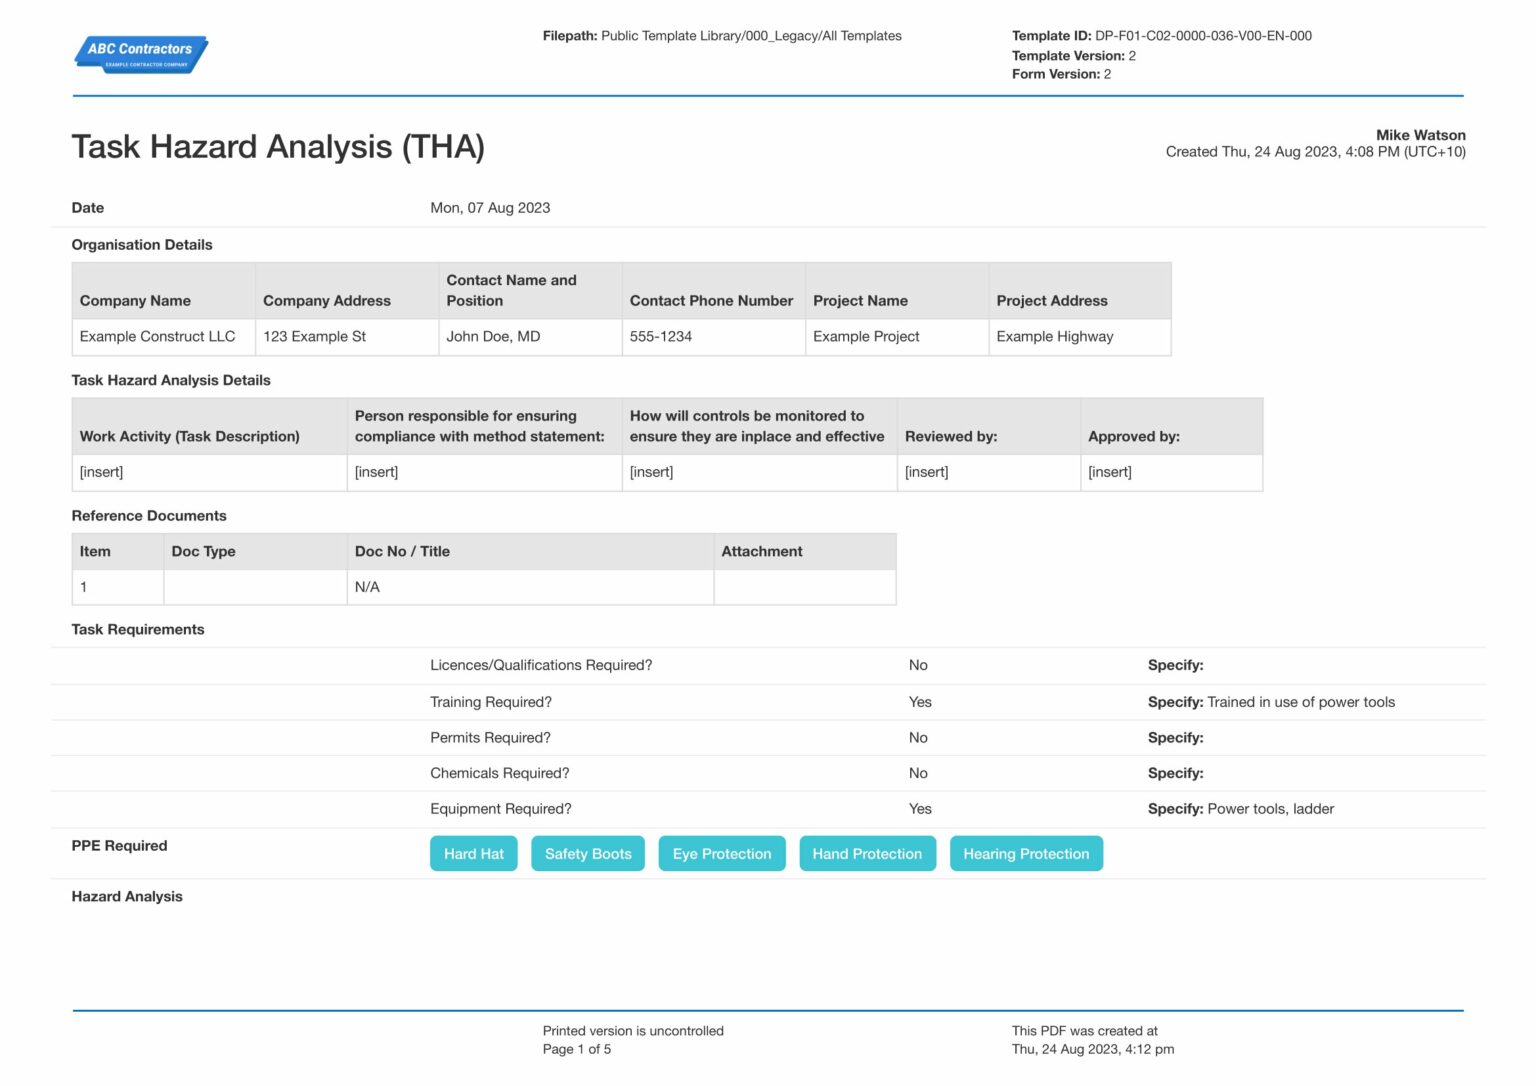
Task: Select the Company Name Example Construct LLC cell
Action: 157,336
